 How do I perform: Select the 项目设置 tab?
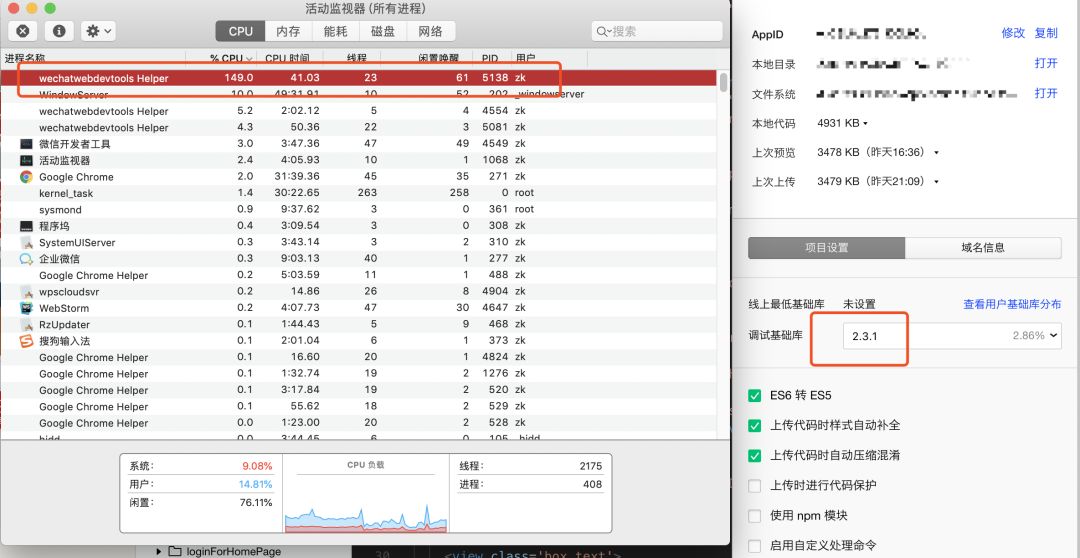pos(827,248)
